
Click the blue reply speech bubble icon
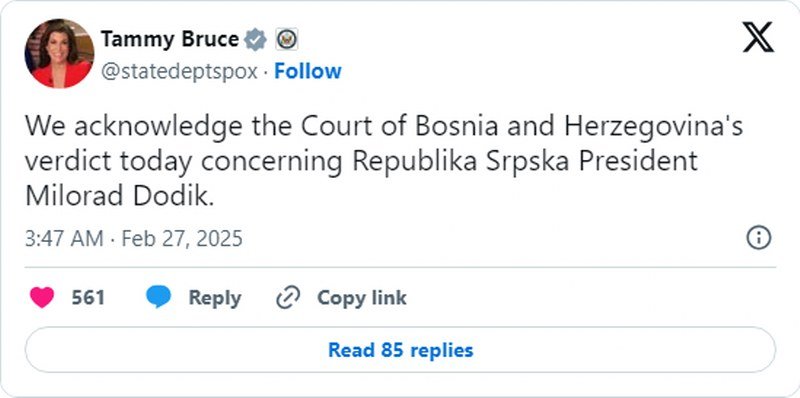[159, 297]
